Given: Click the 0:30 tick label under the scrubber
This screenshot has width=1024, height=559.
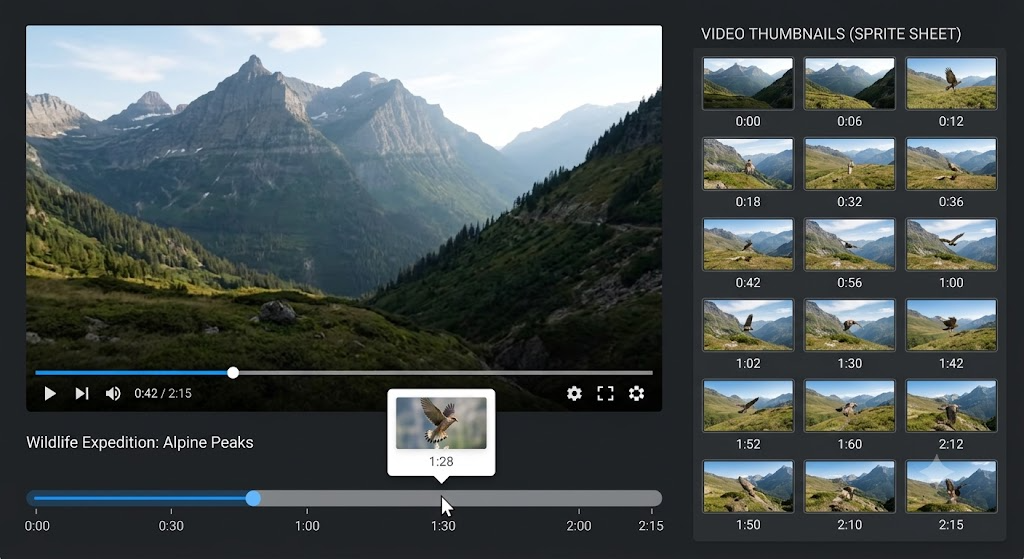Looking at the screenshot, I should click(x=171, y=526).
